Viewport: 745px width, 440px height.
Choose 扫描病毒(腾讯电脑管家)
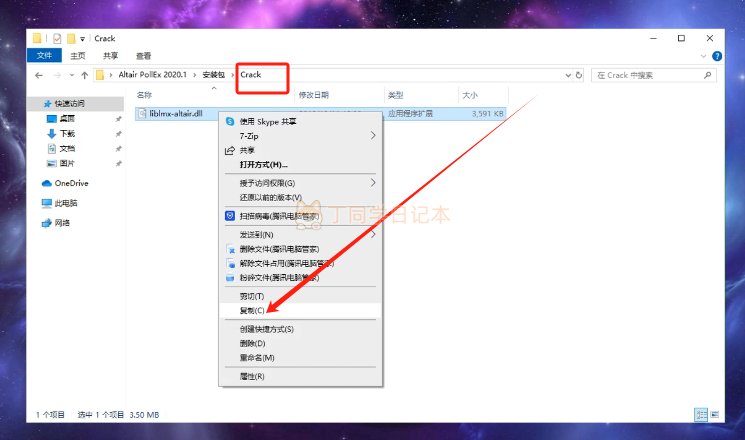pyautogui.click(x=301, y=216)
